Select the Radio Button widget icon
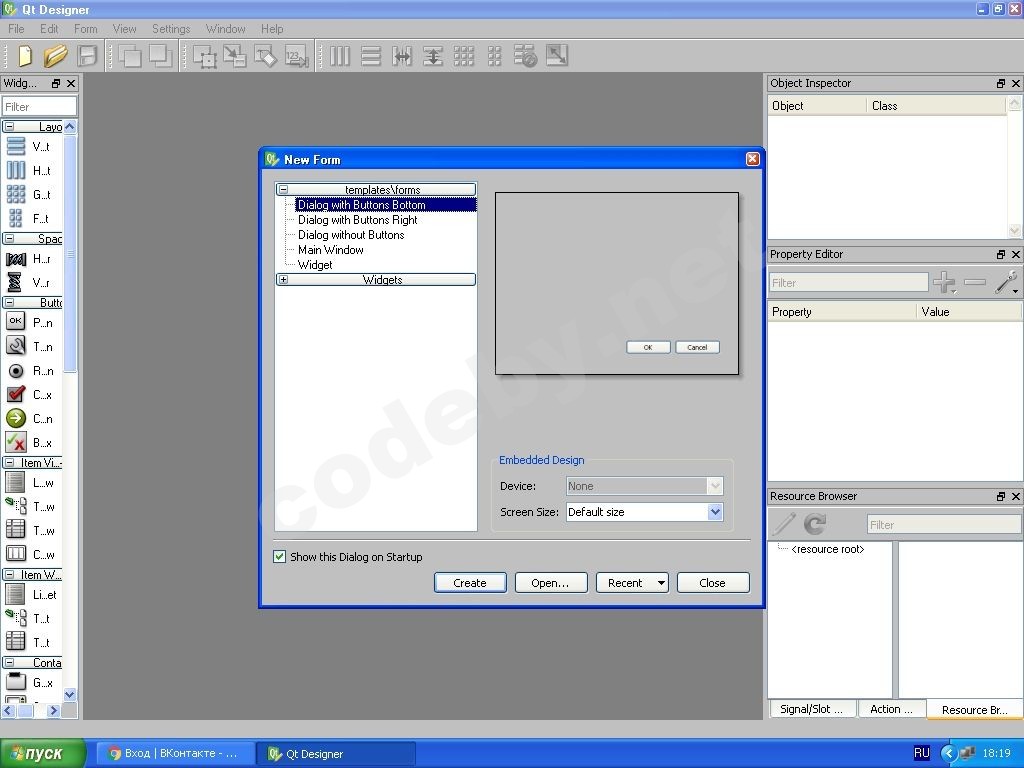Viewport: 1024px width, 768px height. (x=16, y=370)
